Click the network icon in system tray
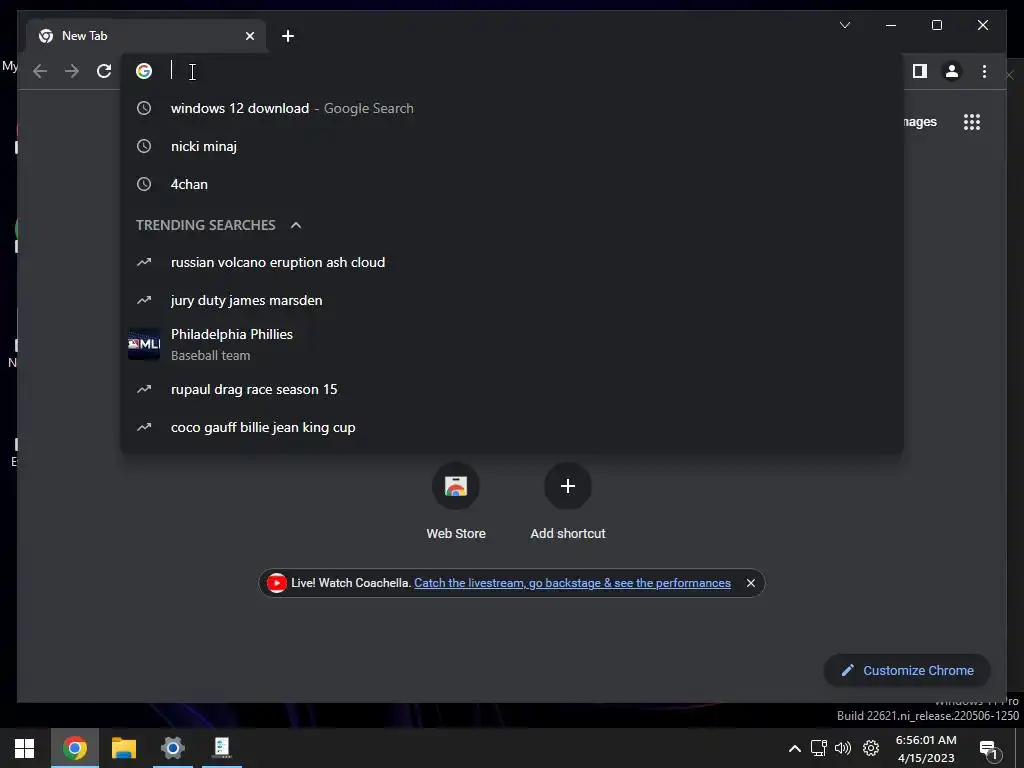 tap(818, 748)
